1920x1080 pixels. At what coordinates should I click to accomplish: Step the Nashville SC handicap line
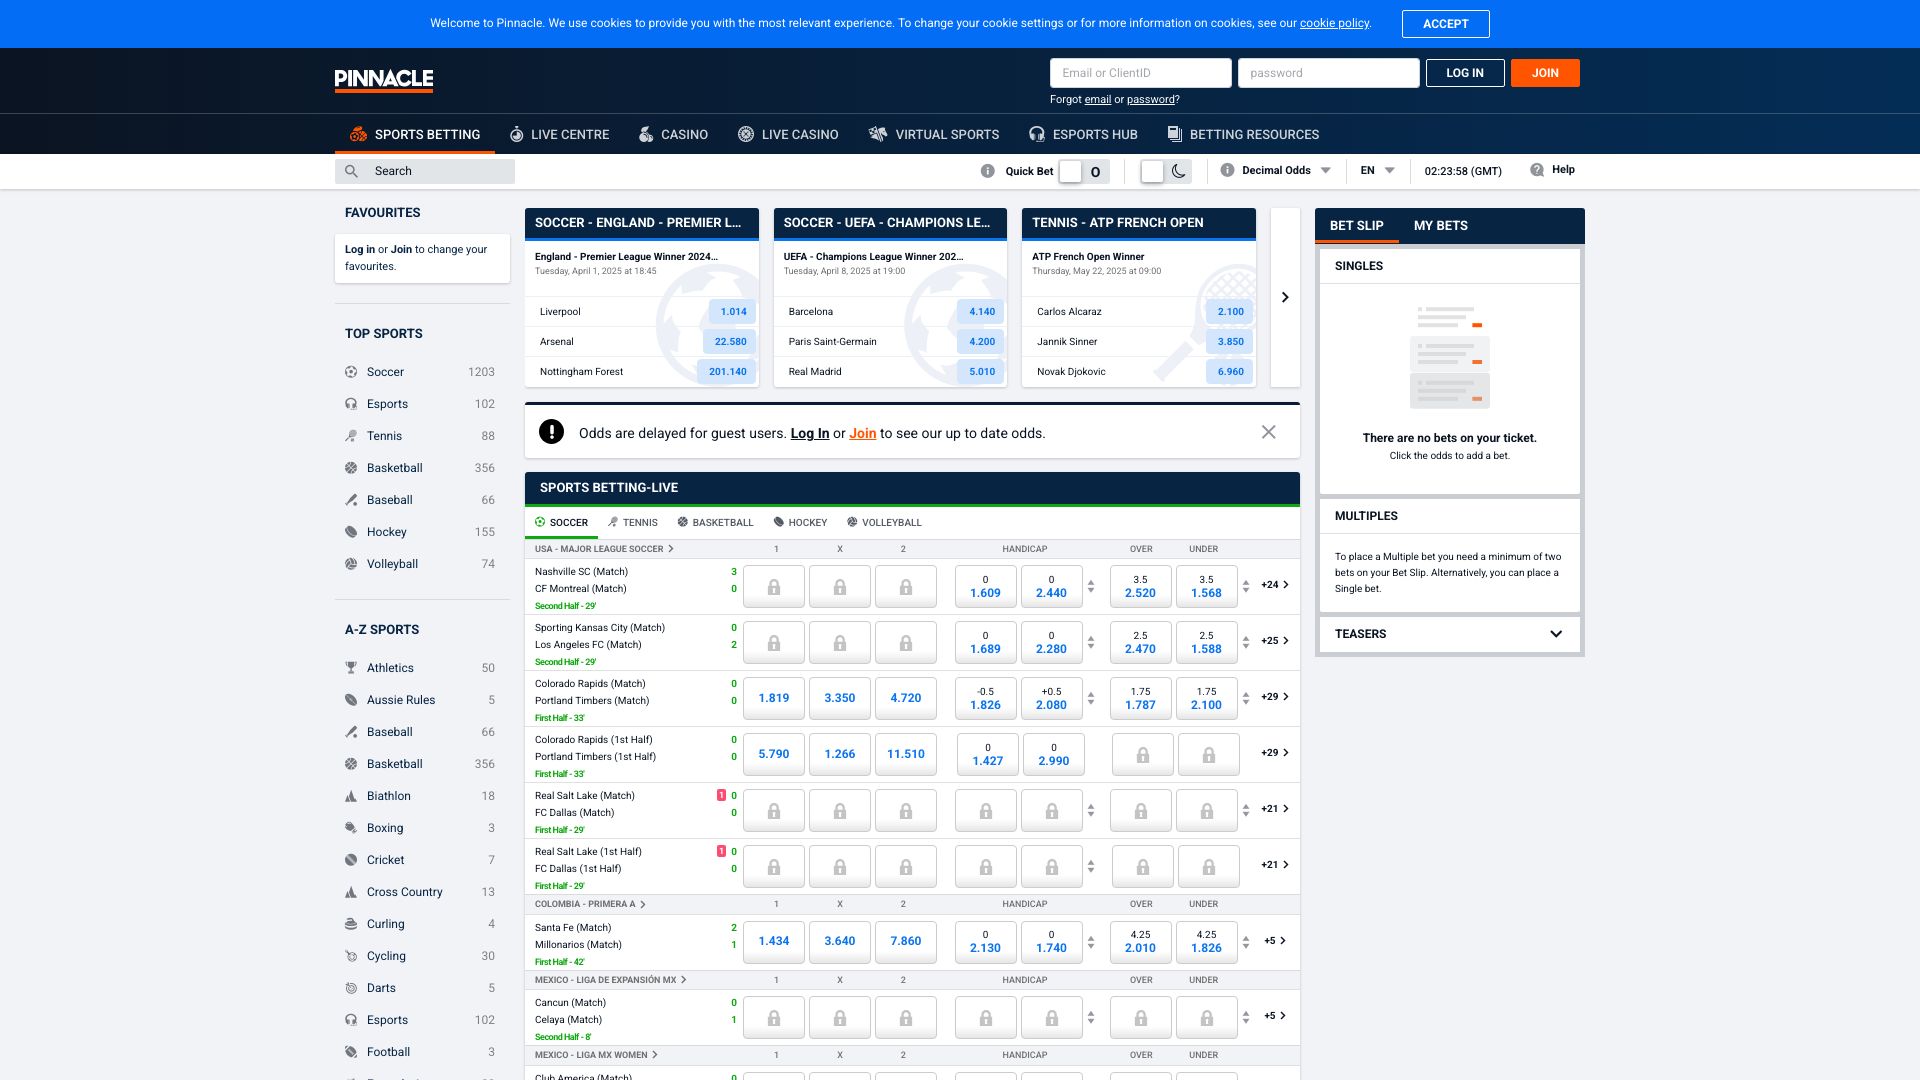[1091, 586]
